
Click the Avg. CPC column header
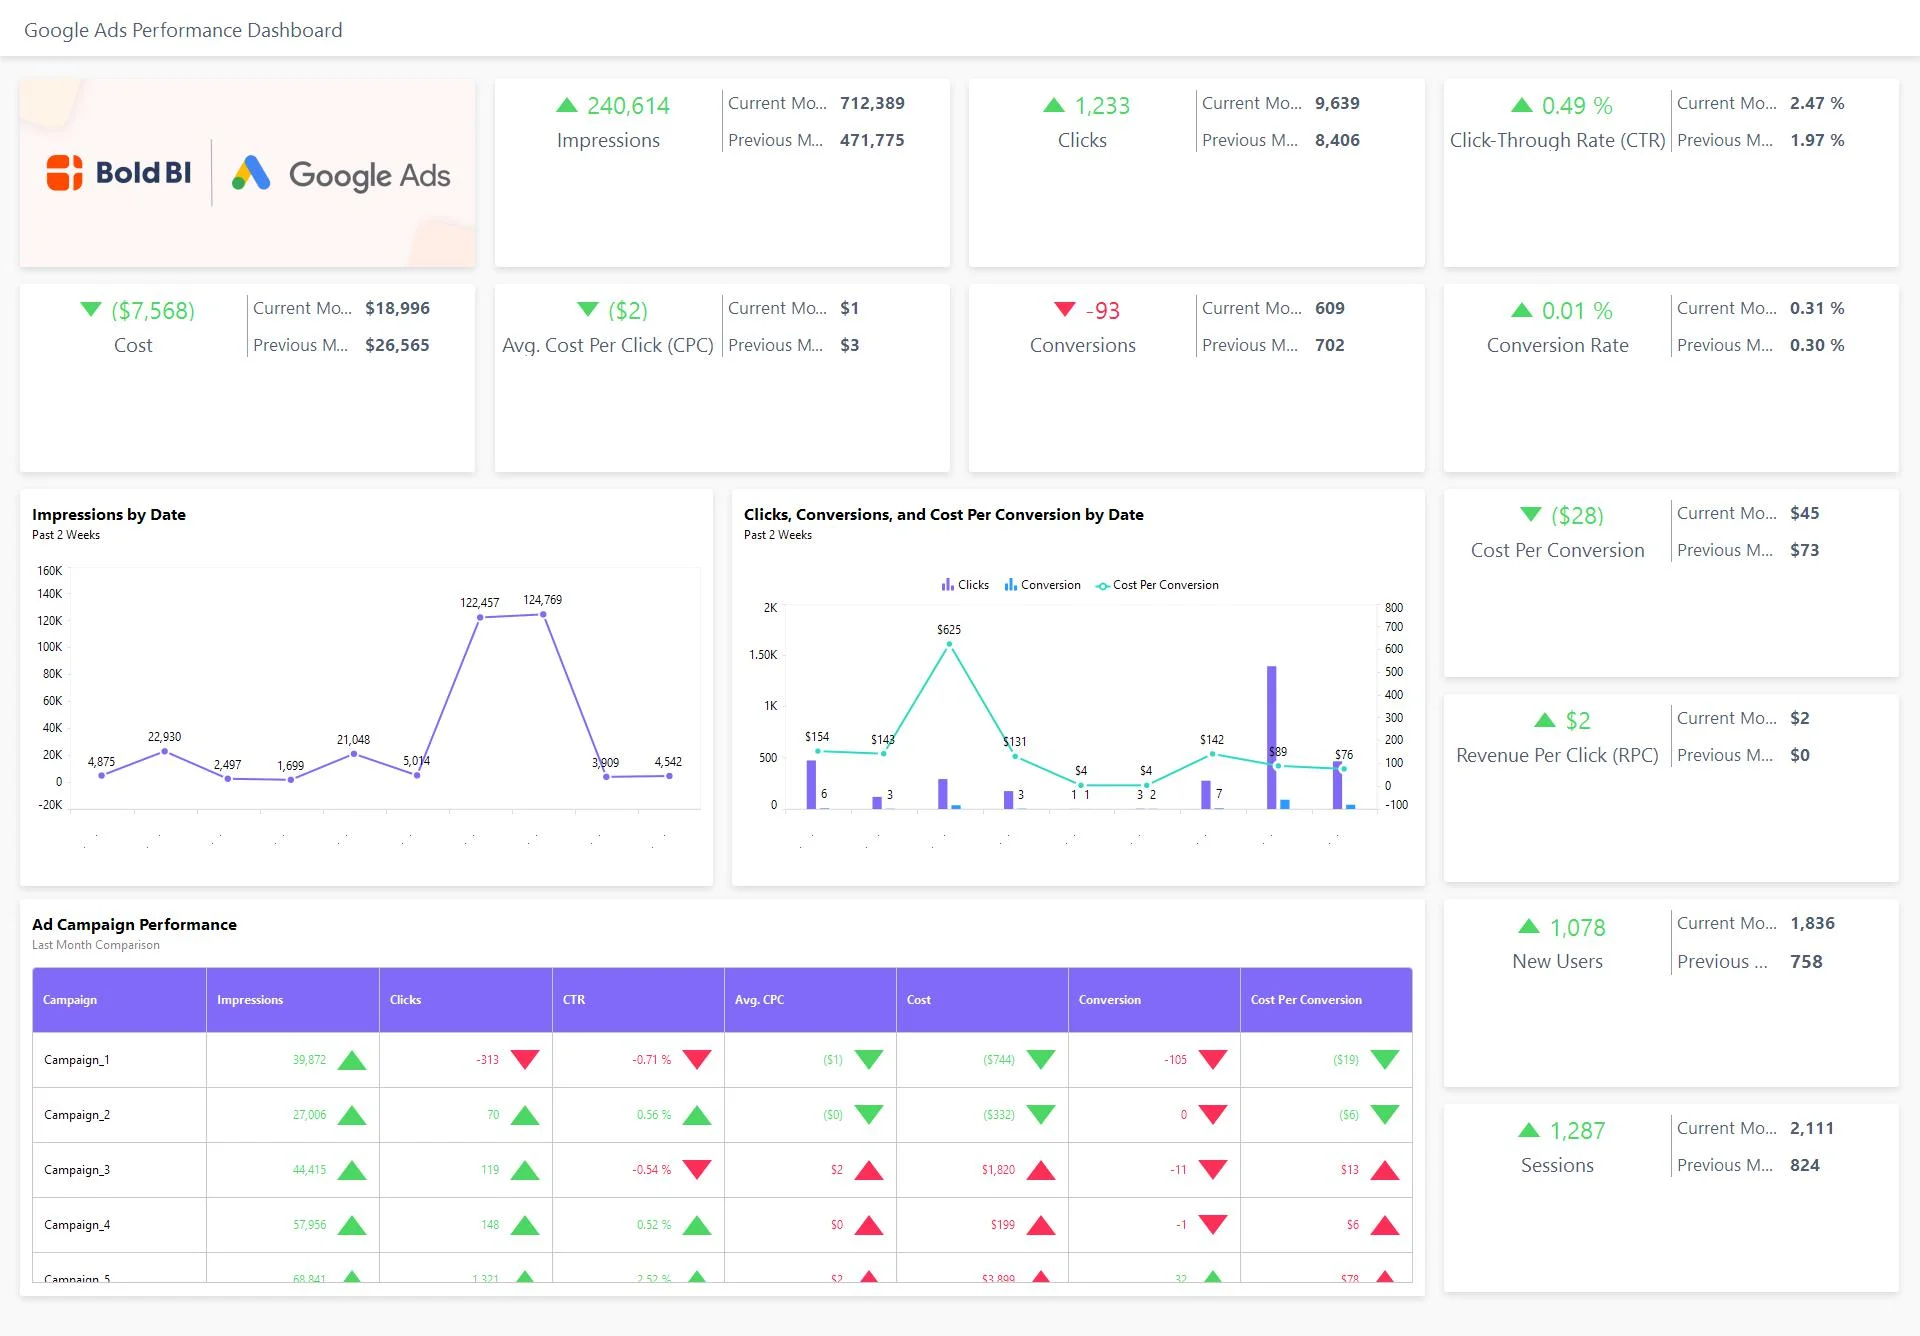click(x=759, y=999)
